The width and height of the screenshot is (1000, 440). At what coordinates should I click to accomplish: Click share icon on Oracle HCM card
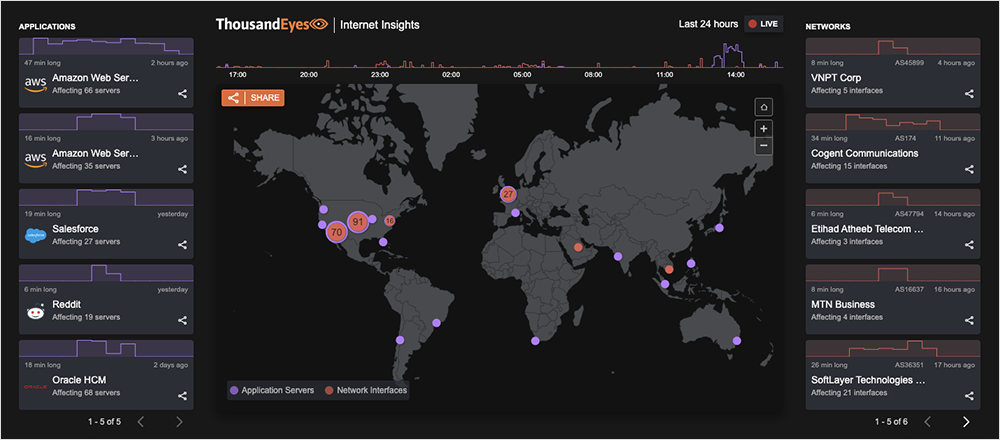[x=182, y=395]
